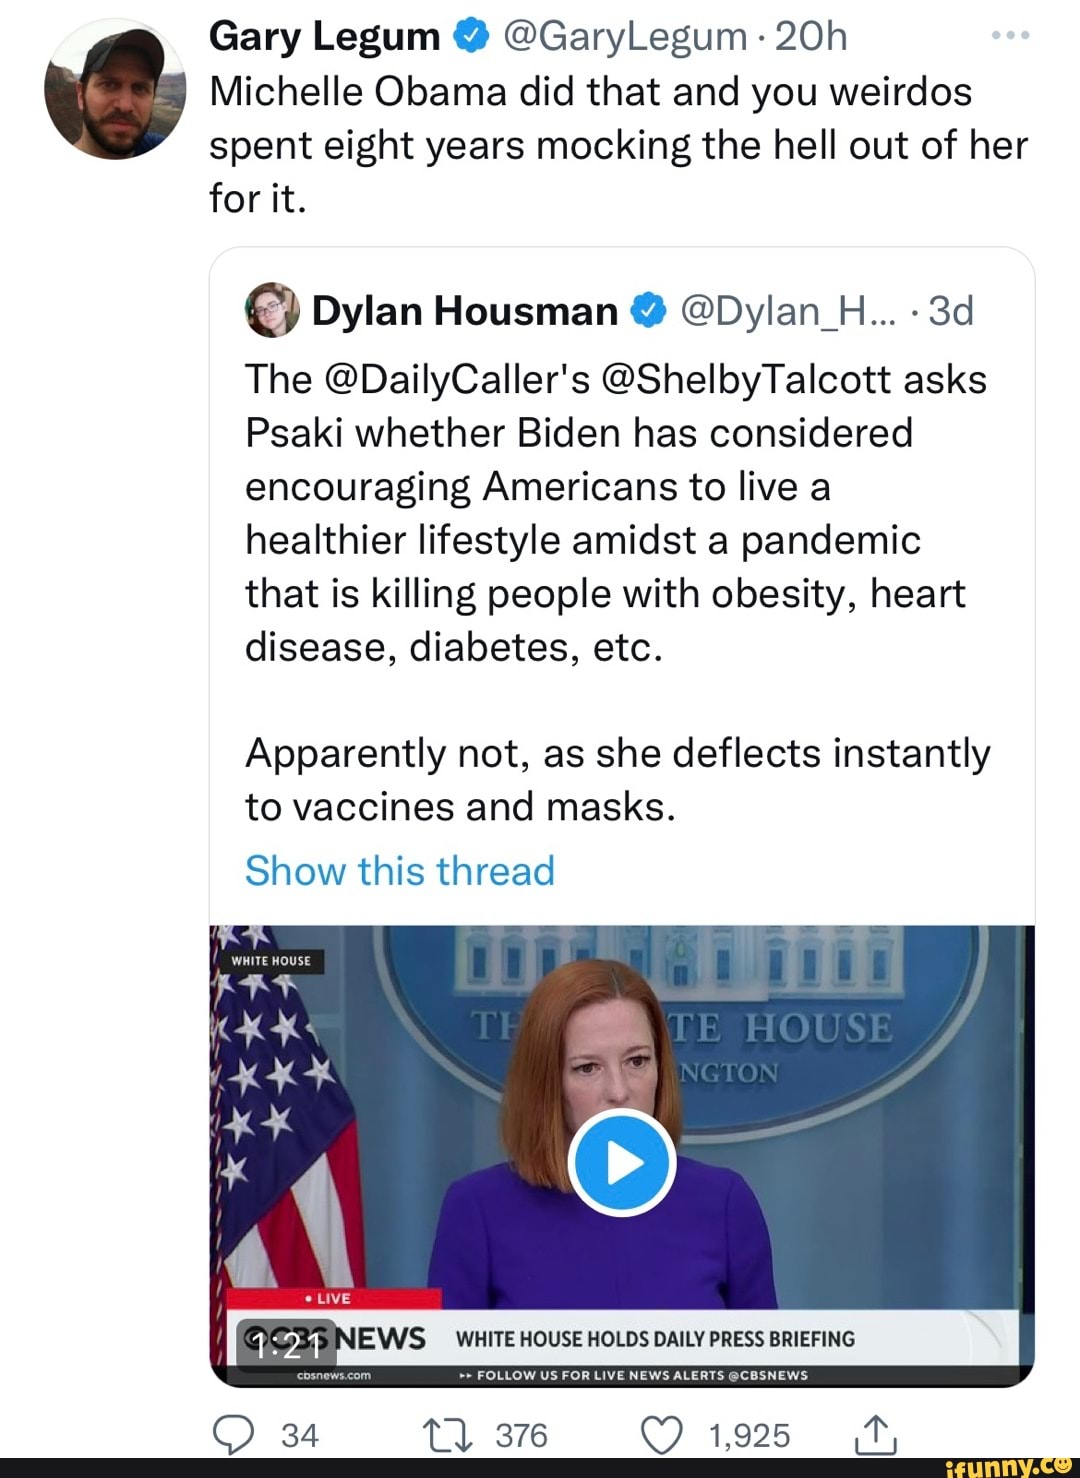Open Gary Legum's profile picture
The height and width of the screenshot is (1478, 1080).
click(116, 88)
